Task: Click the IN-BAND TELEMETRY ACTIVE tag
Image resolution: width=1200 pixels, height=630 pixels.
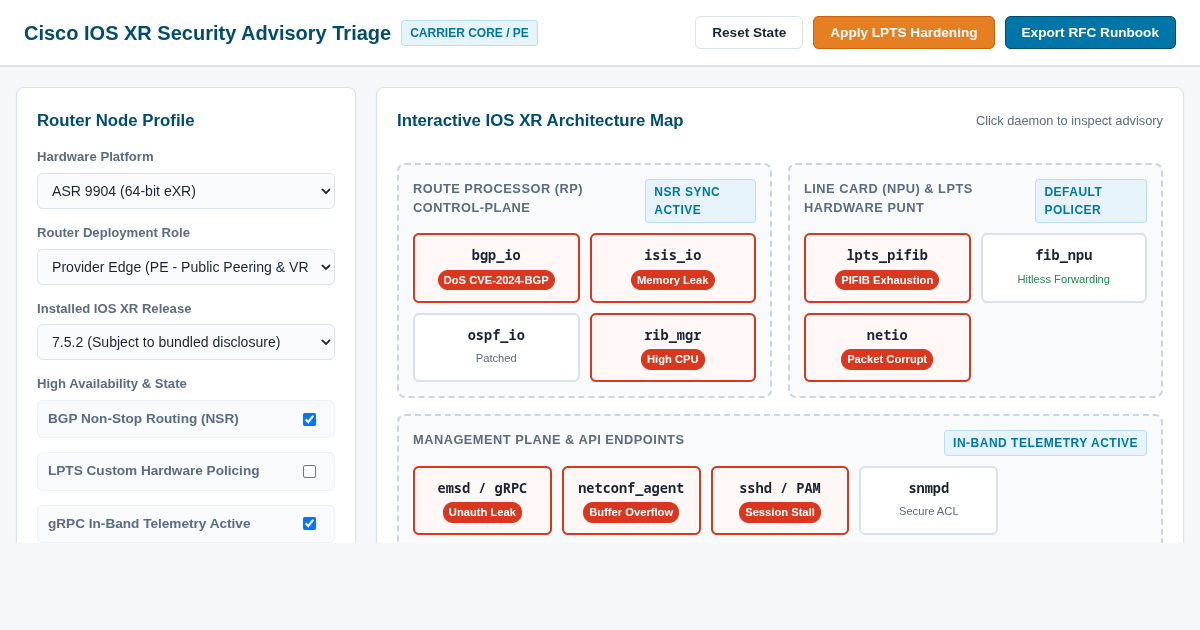Action: (1045, 443)
